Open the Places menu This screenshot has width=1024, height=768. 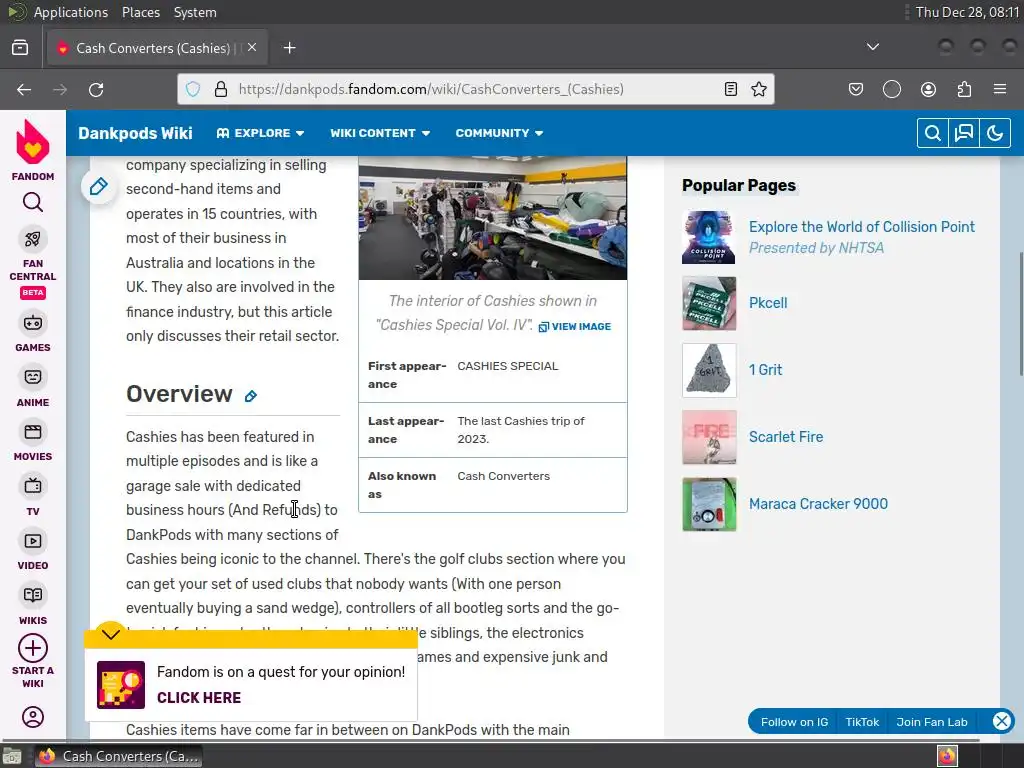[x=141, y=12]
